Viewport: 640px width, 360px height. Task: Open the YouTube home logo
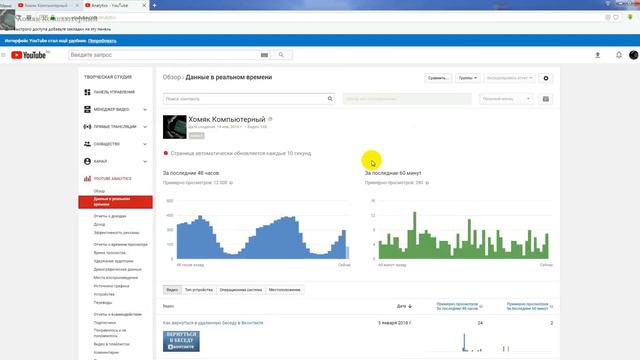click(x=29, y=55)
